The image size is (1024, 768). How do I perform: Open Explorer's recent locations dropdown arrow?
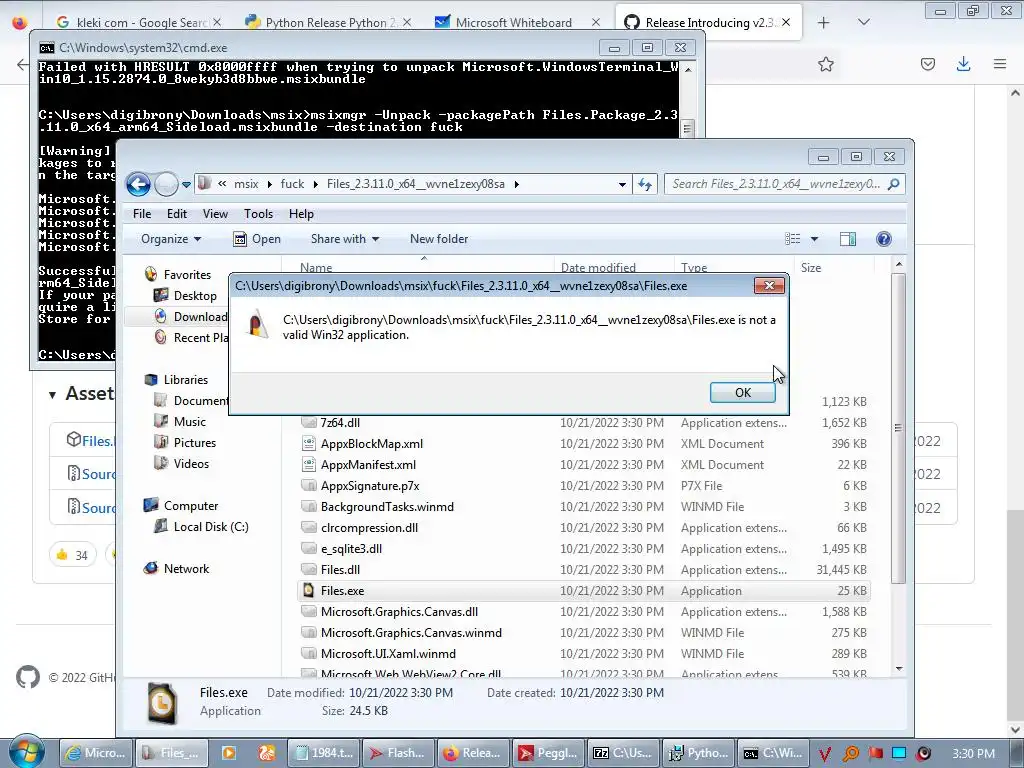[186, 185]
